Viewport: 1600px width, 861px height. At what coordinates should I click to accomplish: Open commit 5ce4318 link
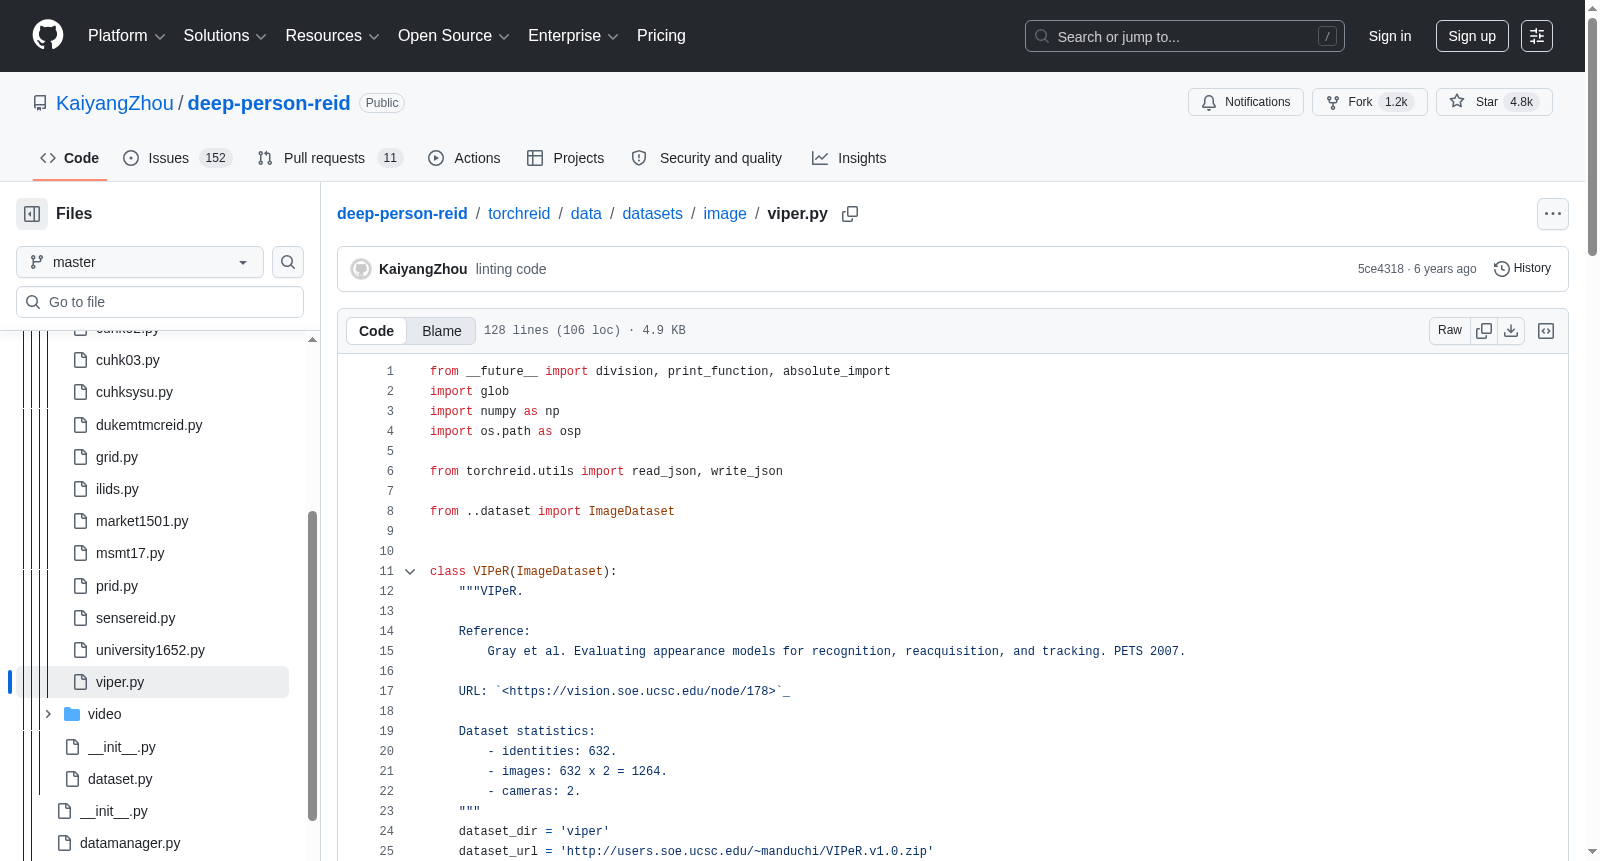point(1380,269)
